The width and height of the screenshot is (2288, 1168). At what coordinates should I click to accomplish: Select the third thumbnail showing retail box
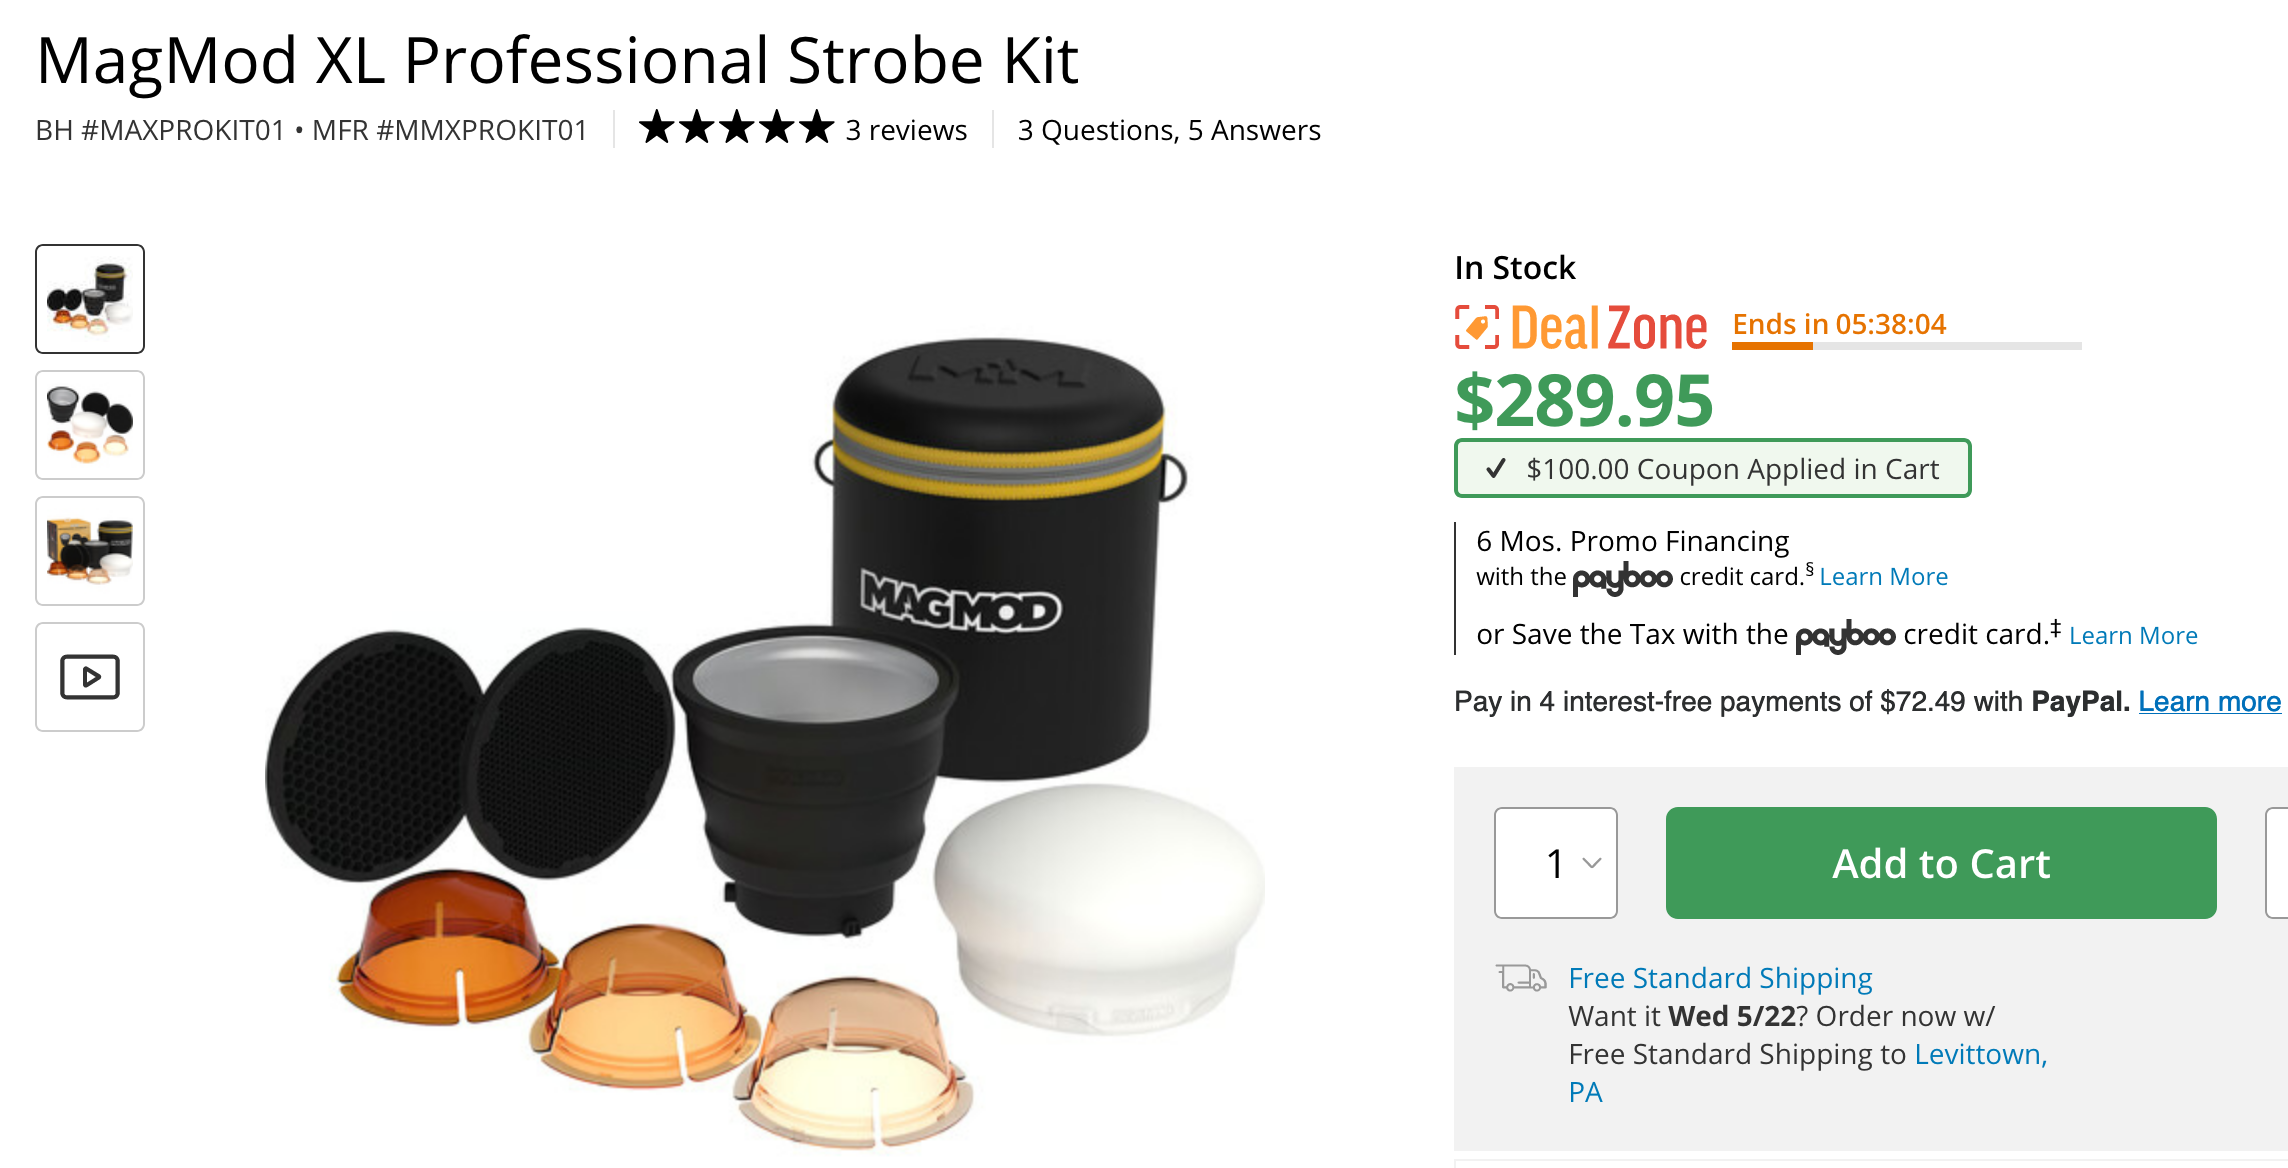coord(90,551)
